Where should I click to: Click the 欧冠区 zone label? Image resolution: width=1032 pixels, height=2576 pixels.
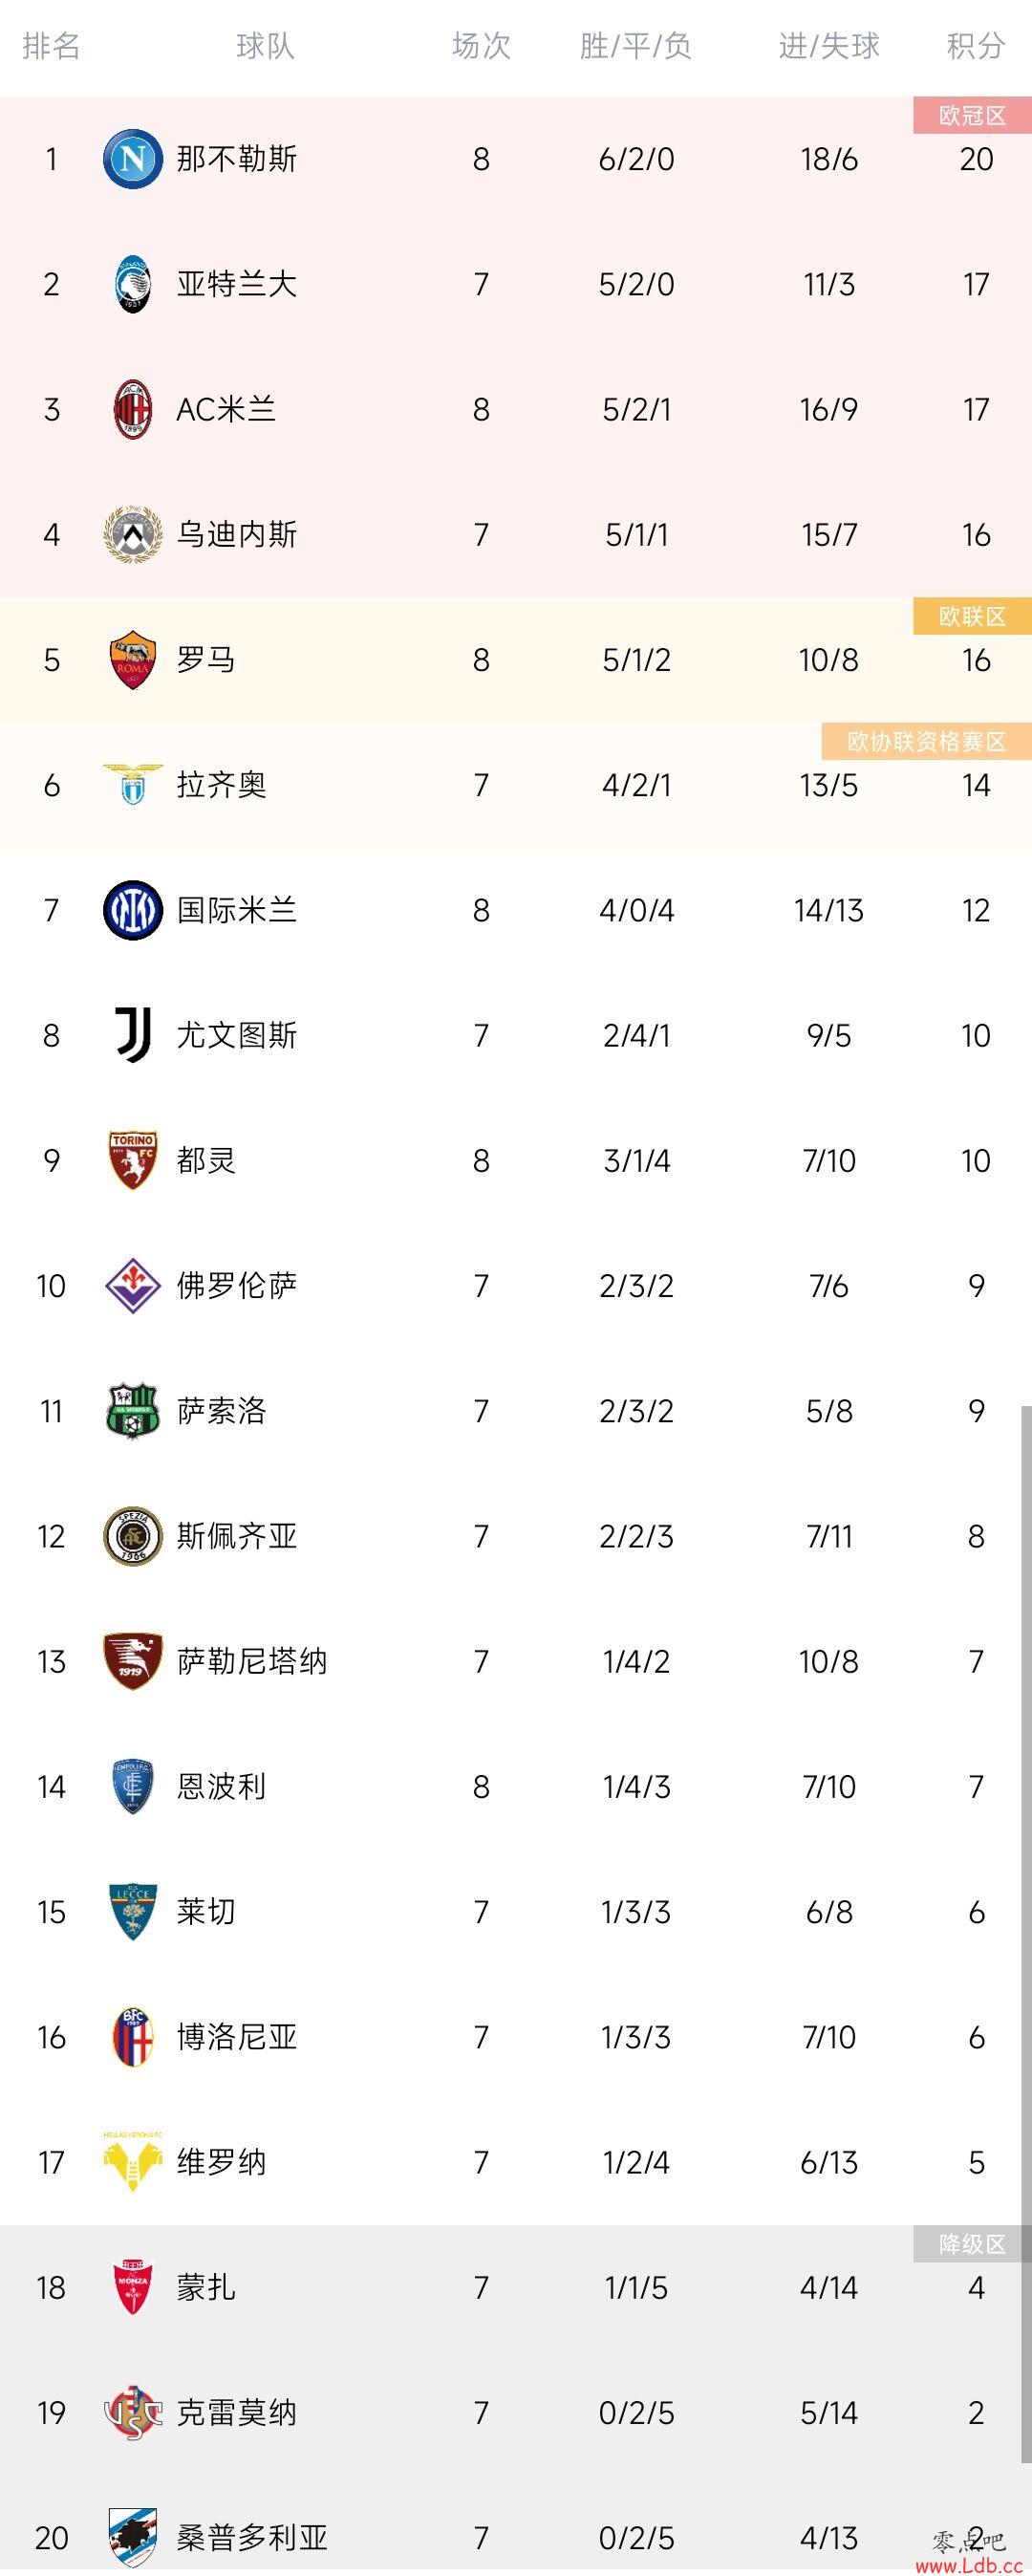(x=972, y=115)
